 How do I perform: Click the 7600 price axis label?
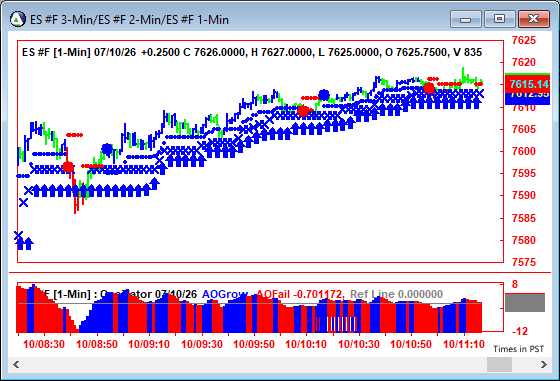coord(524,151)
